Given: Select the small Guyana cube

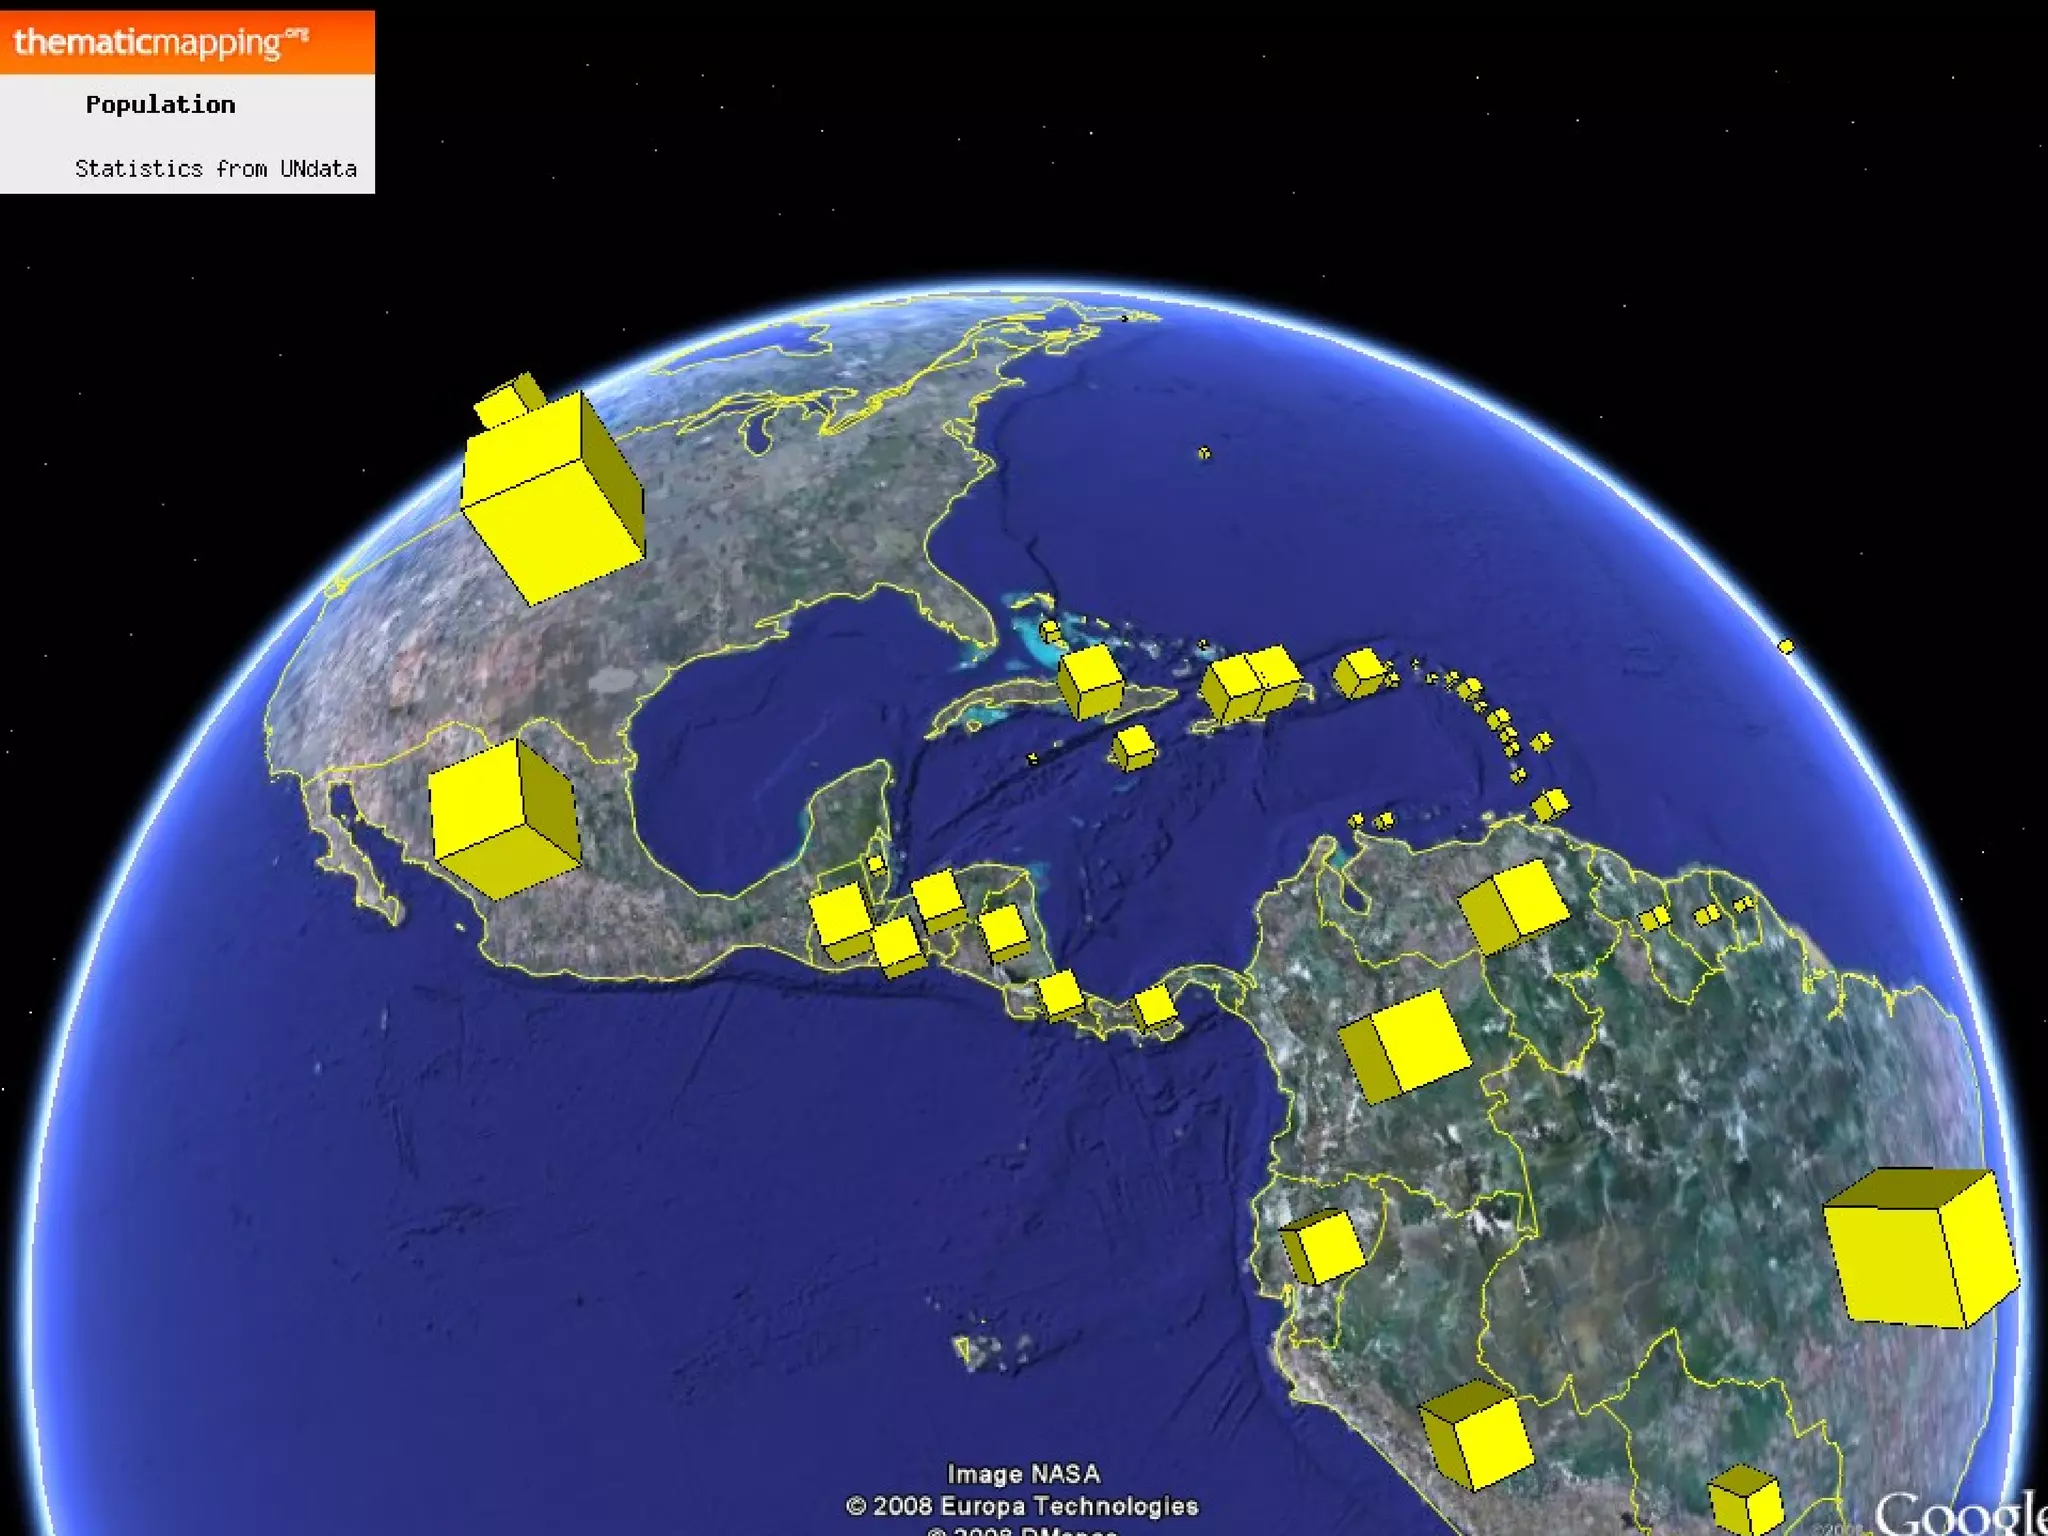Looking at the screenshot, I should pyautogui.click(x=1655, y=917).
